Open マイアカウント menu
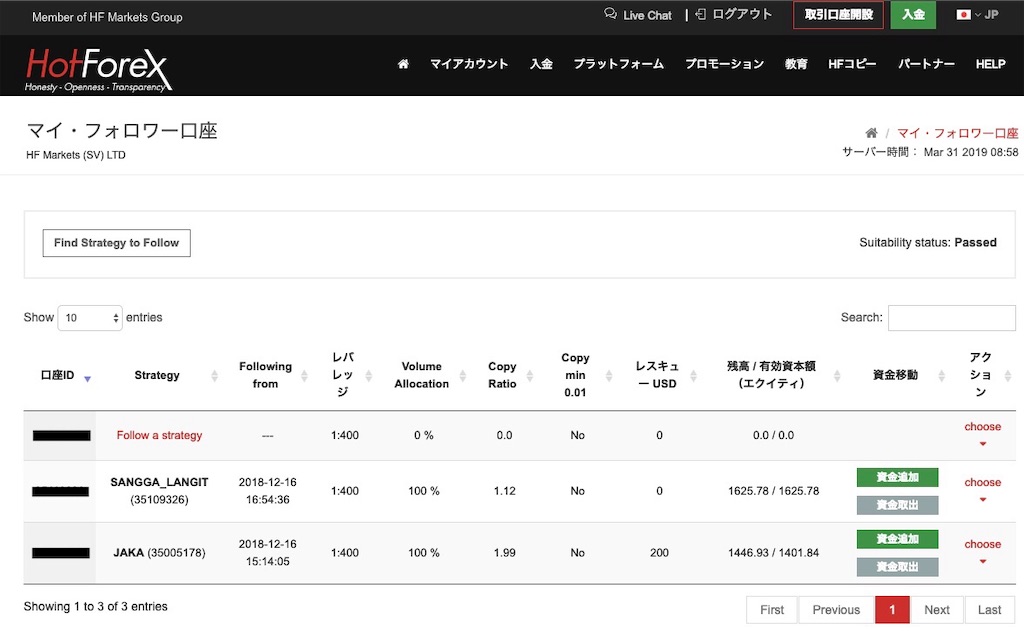Image resolution: width=1024 pixels, height=642 pixels. coord(469,64)
